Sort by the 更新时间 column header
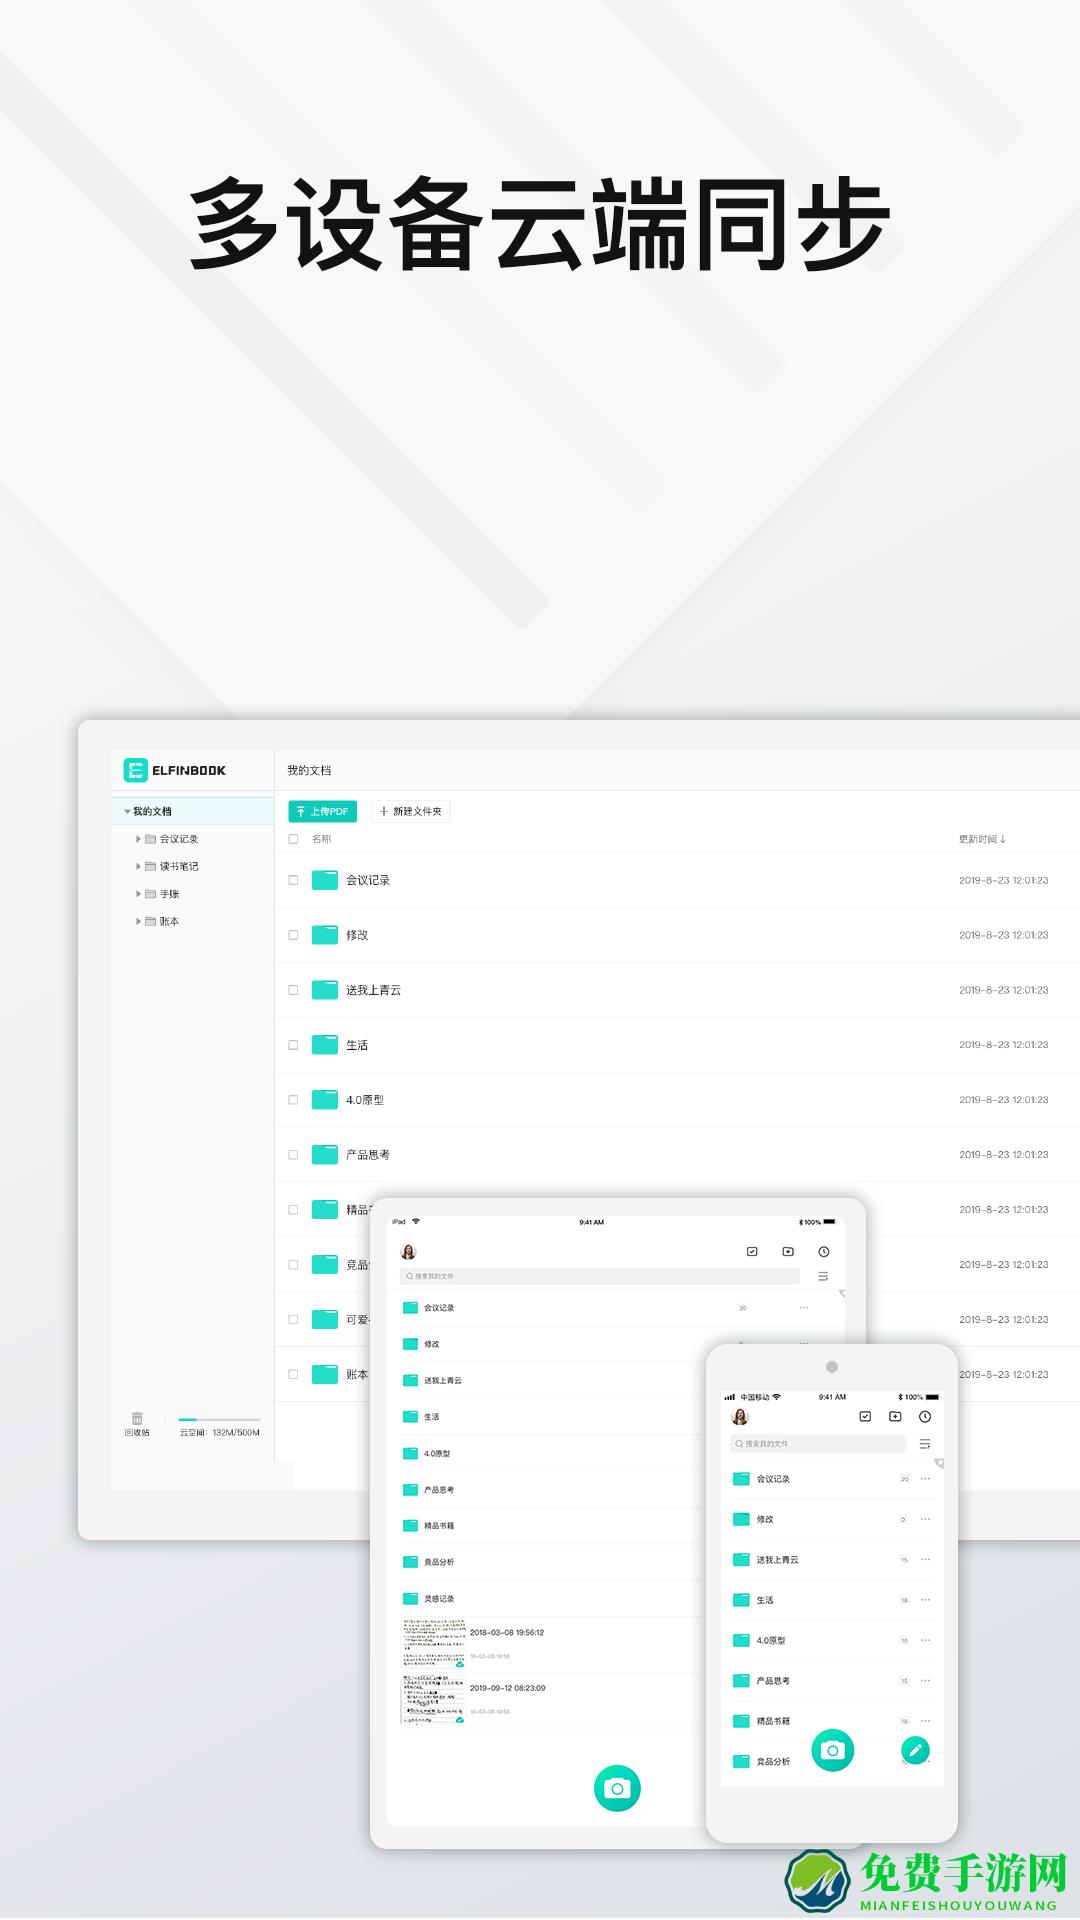This screenshot has width=1080, height=1920. coord(982,839)
